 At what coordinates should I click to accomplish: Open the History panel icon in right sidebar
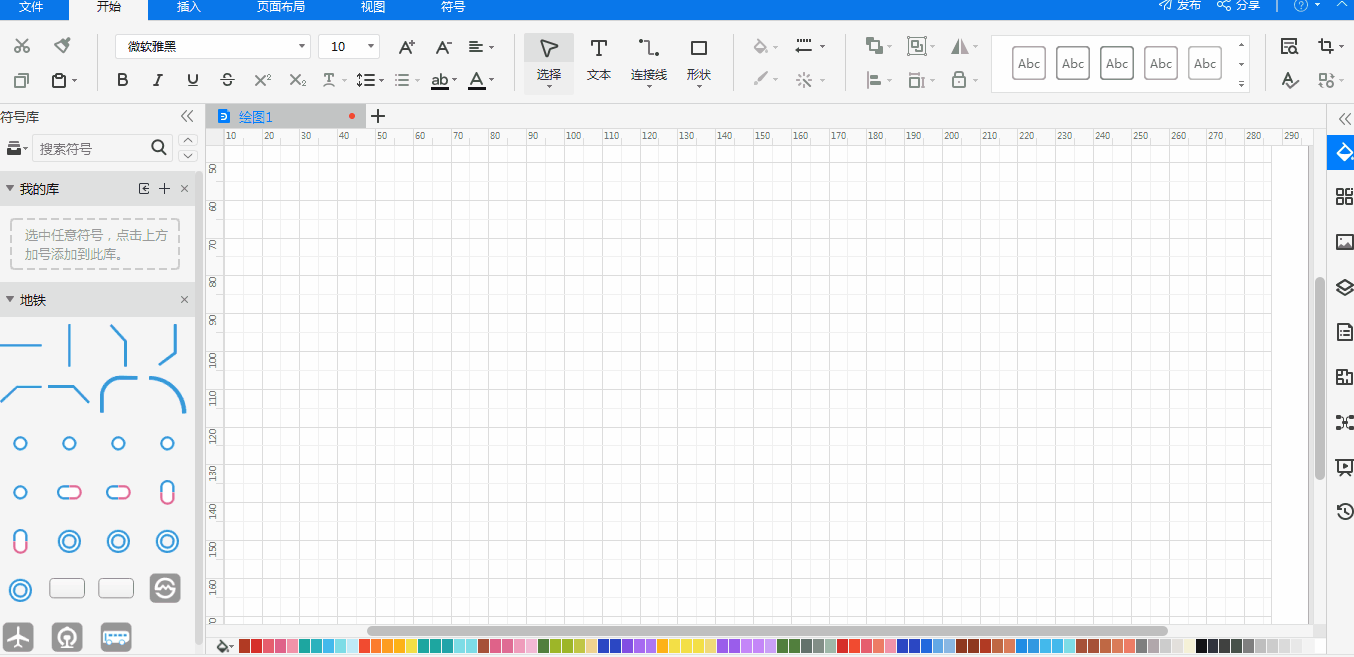[x=1344, y=512]
